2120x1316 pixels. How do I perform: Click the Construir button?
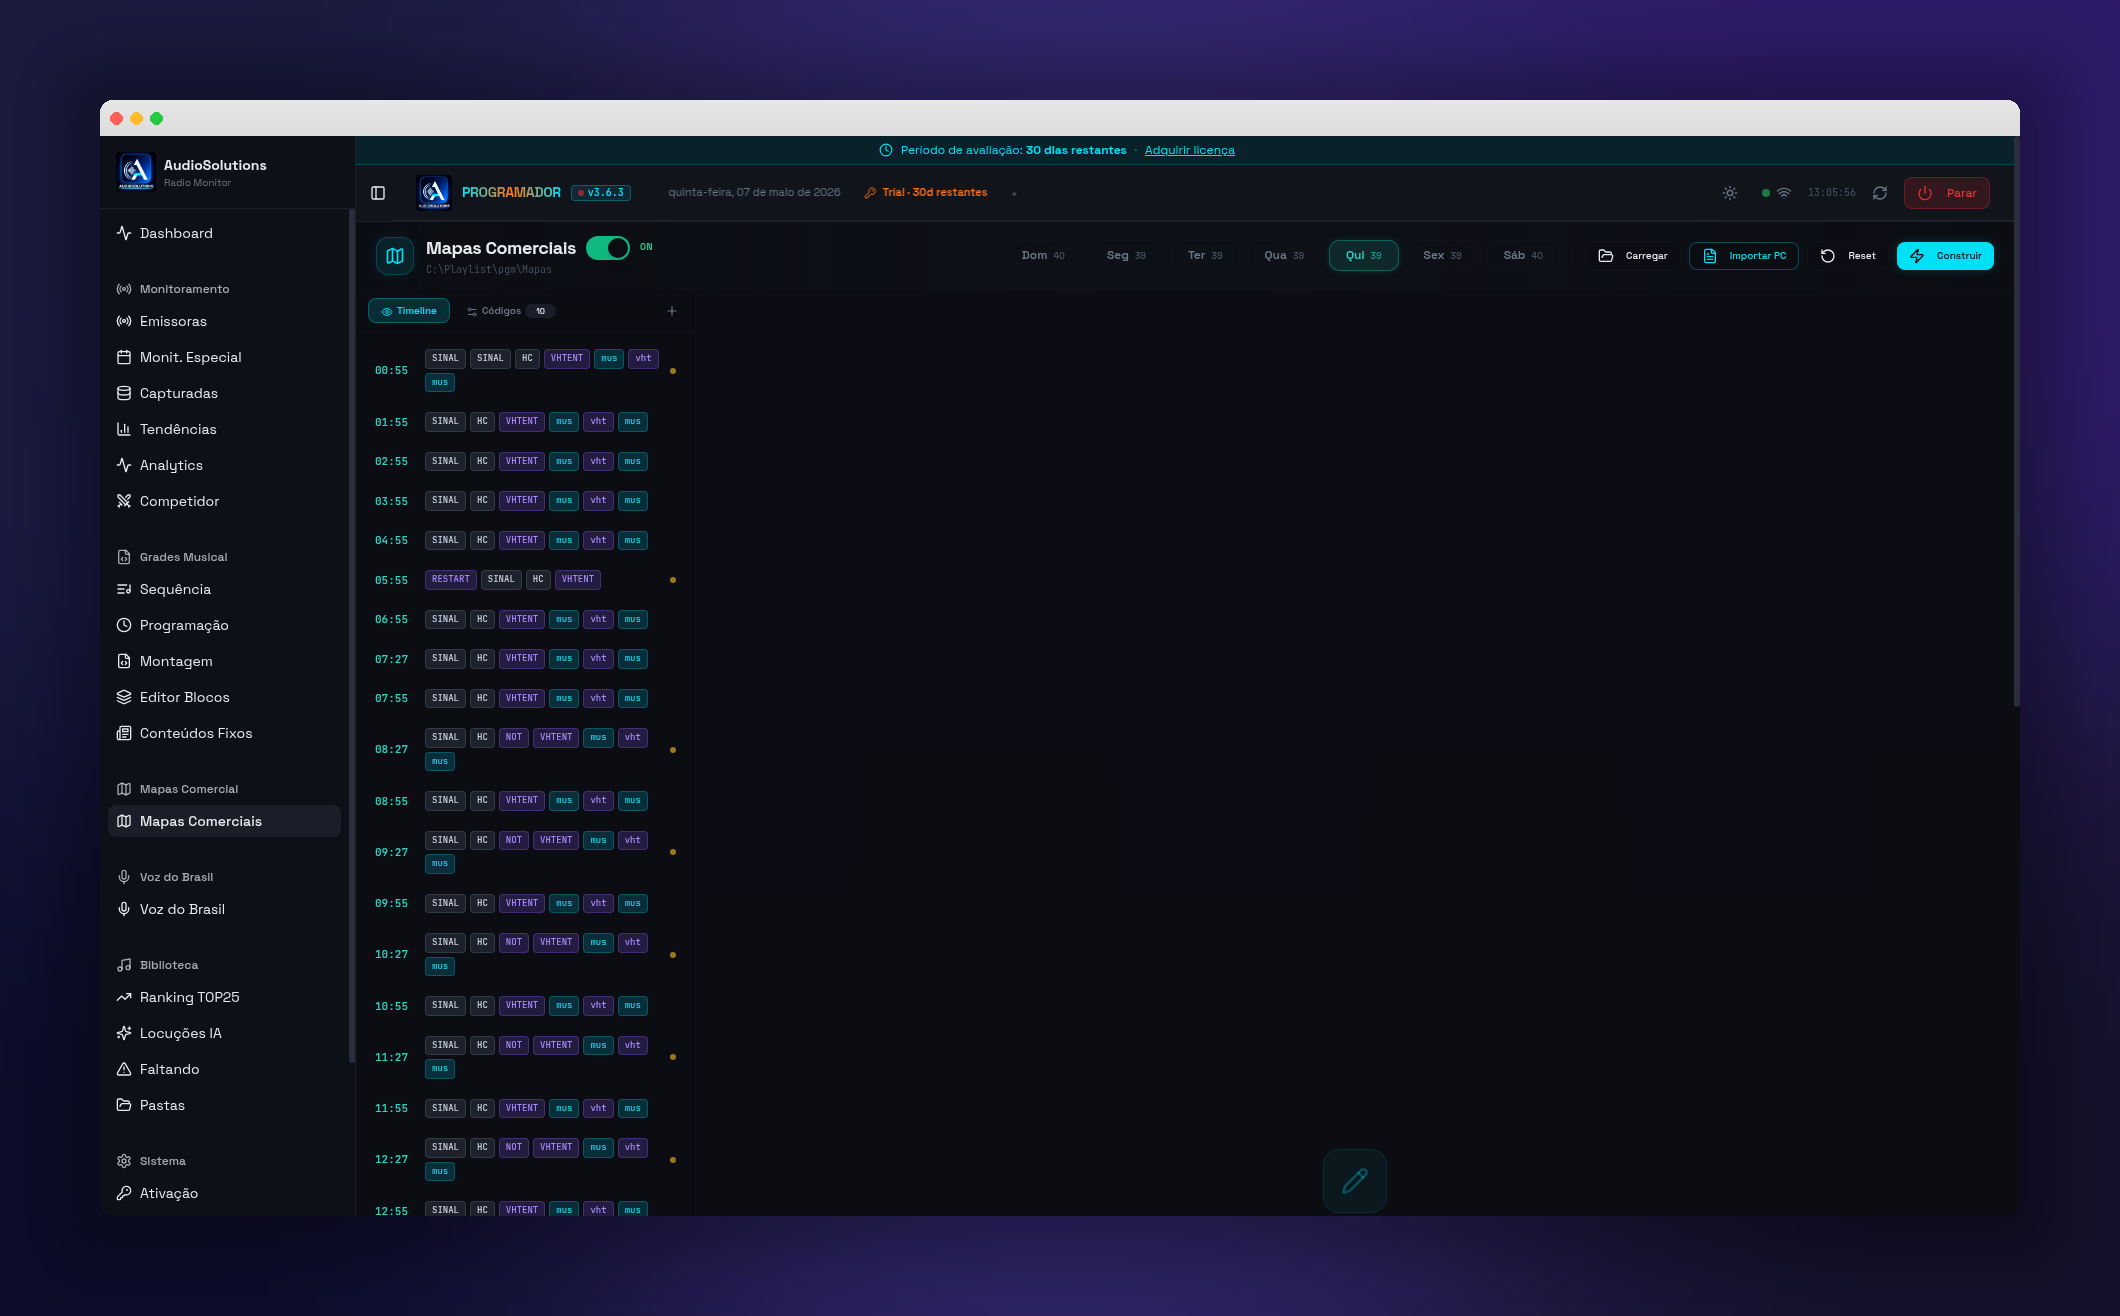click(x=1945, y=256)
